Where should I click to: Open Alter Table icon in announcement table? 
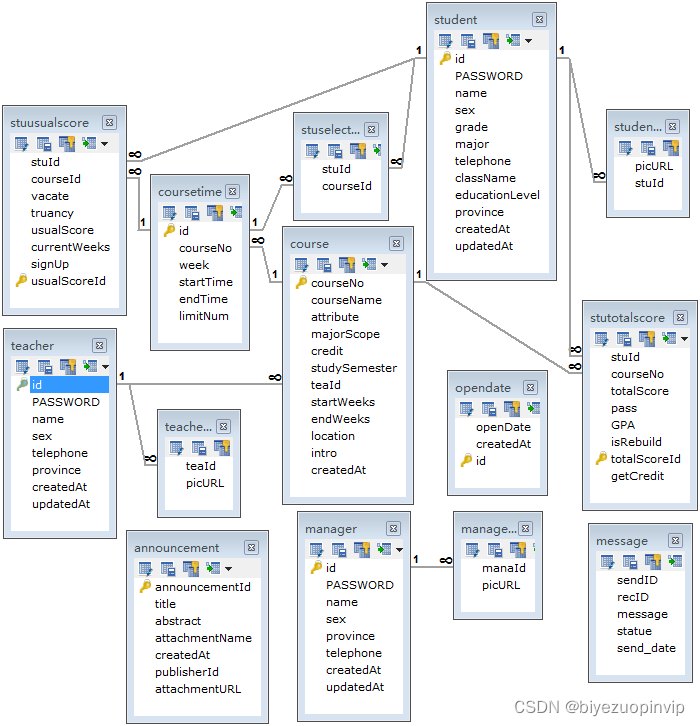pos(145,569)
